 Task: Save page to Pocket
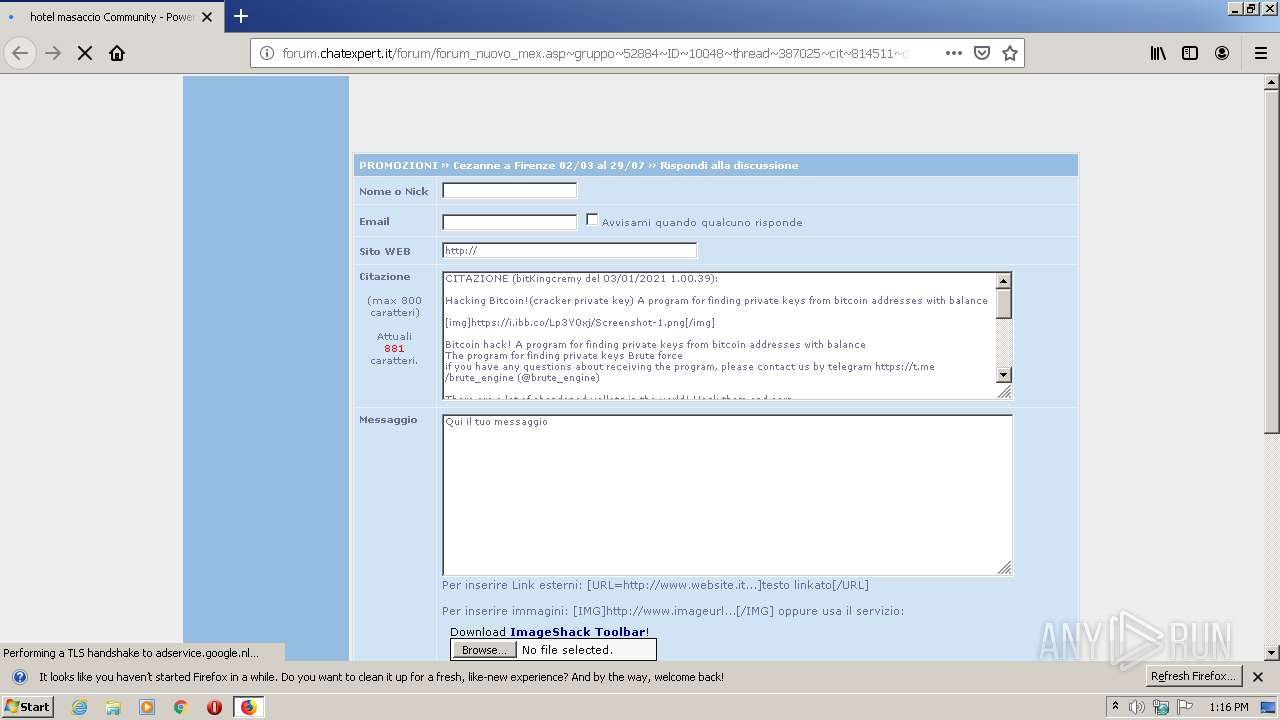coord(982,53)
